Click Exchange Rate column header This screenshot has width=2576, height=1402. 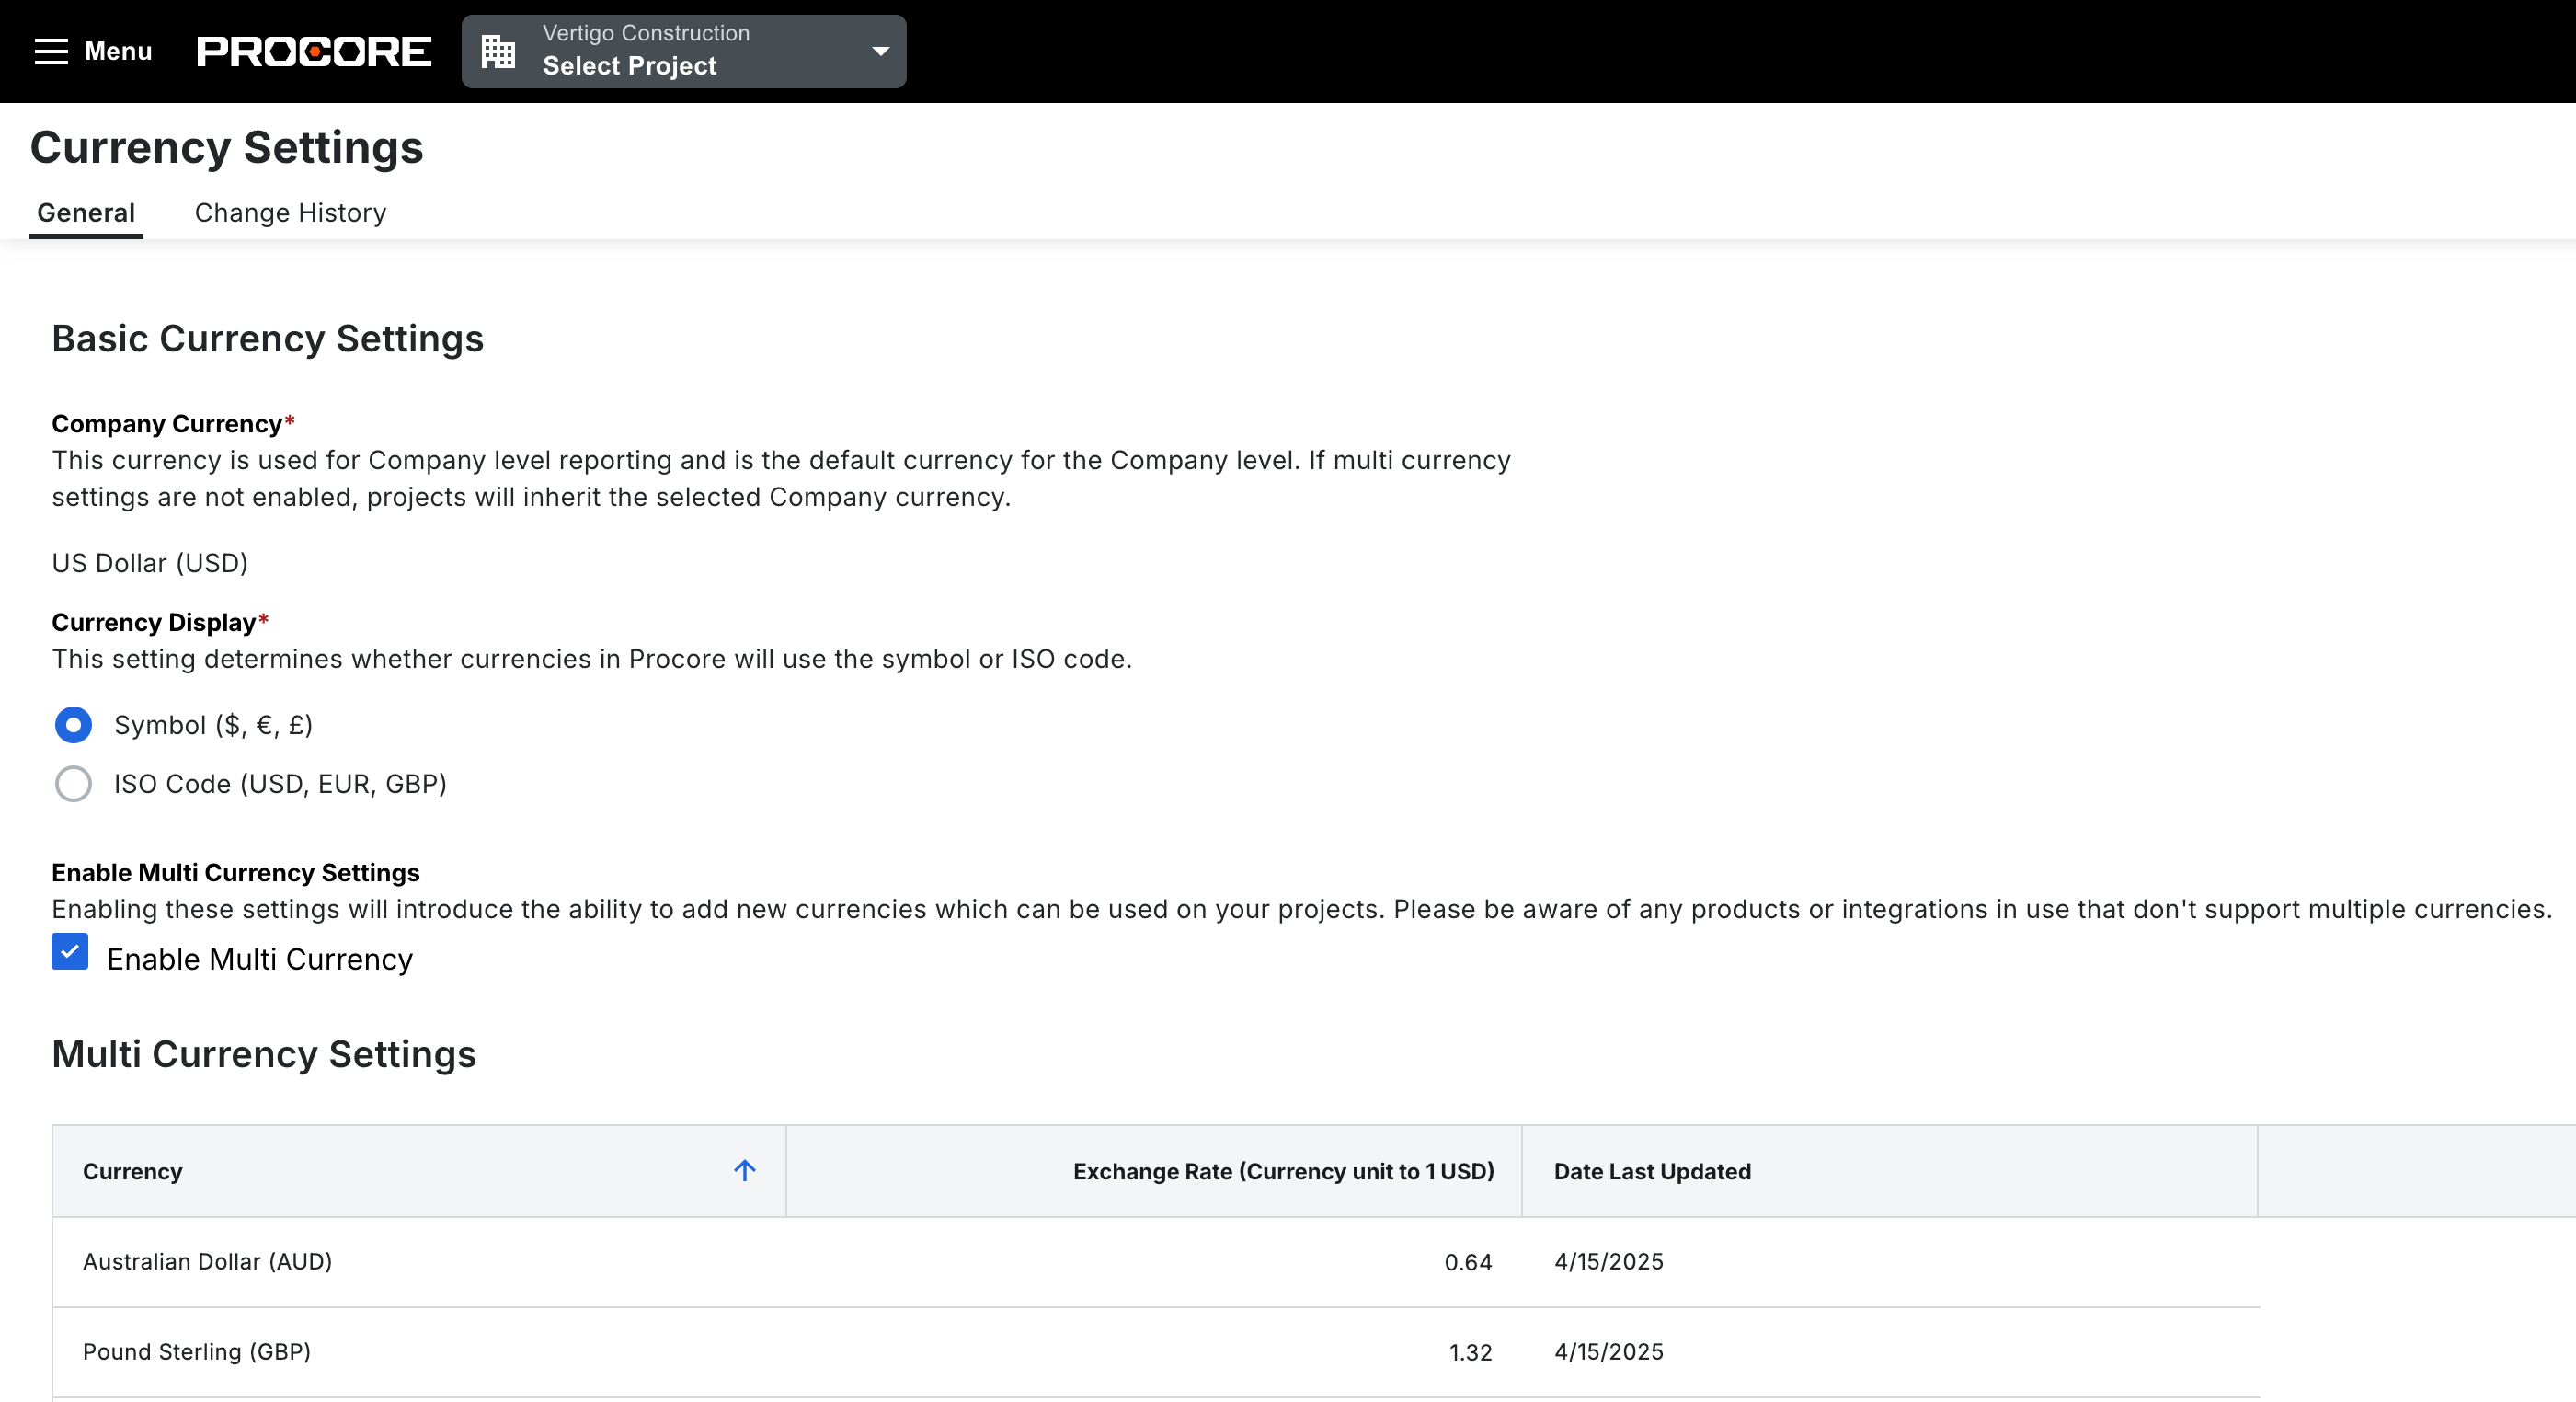(x=1283, y=1171)
